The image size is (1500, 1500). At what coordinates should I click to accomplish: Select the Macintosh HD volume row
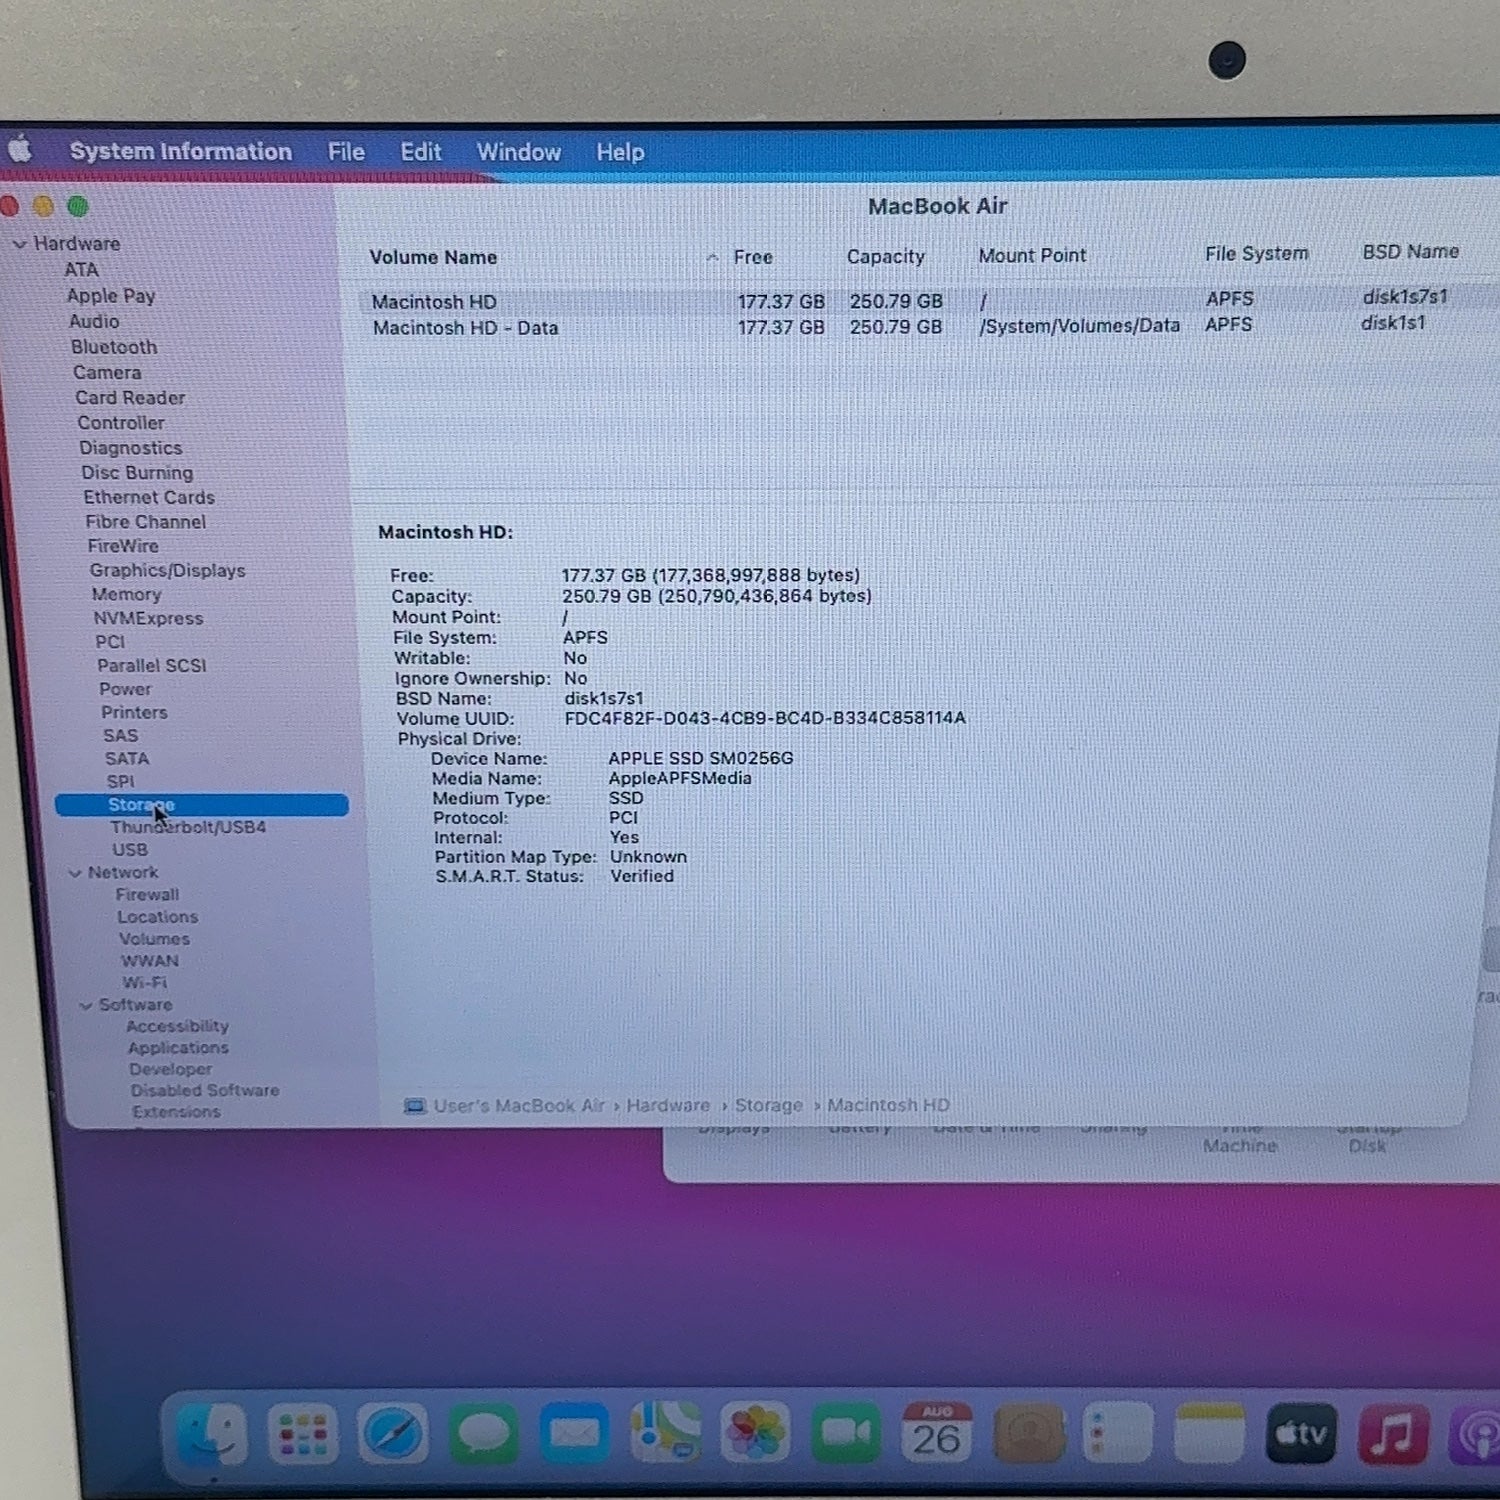click(x=928, y=300)
